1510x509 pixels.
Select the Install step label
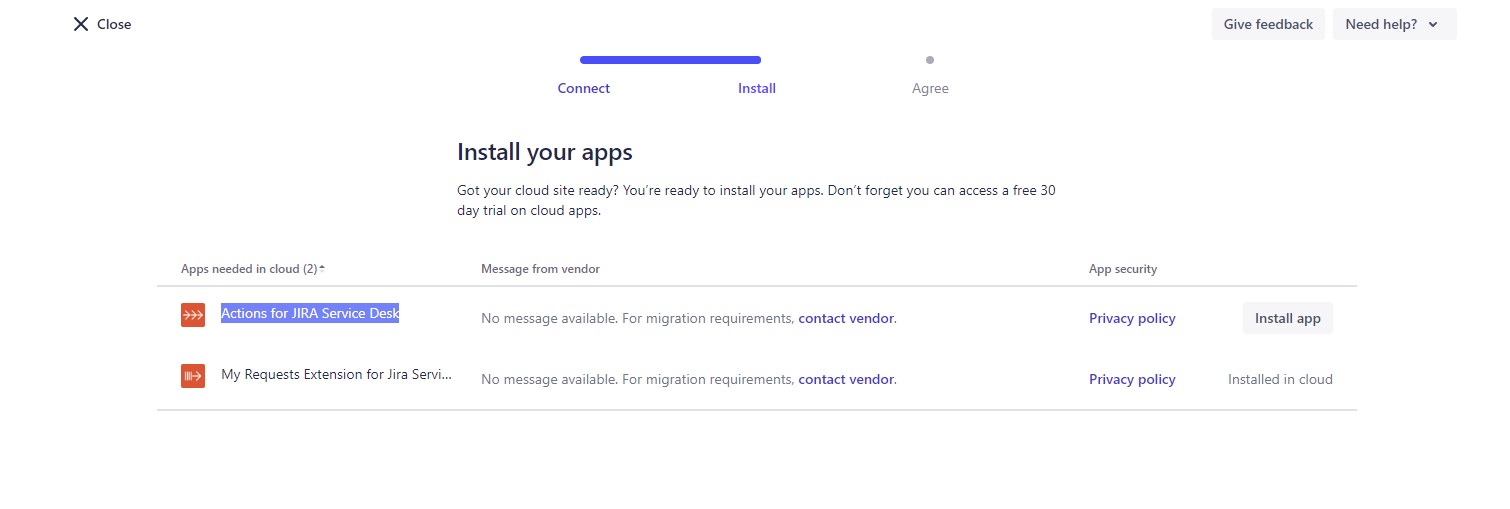757,88
